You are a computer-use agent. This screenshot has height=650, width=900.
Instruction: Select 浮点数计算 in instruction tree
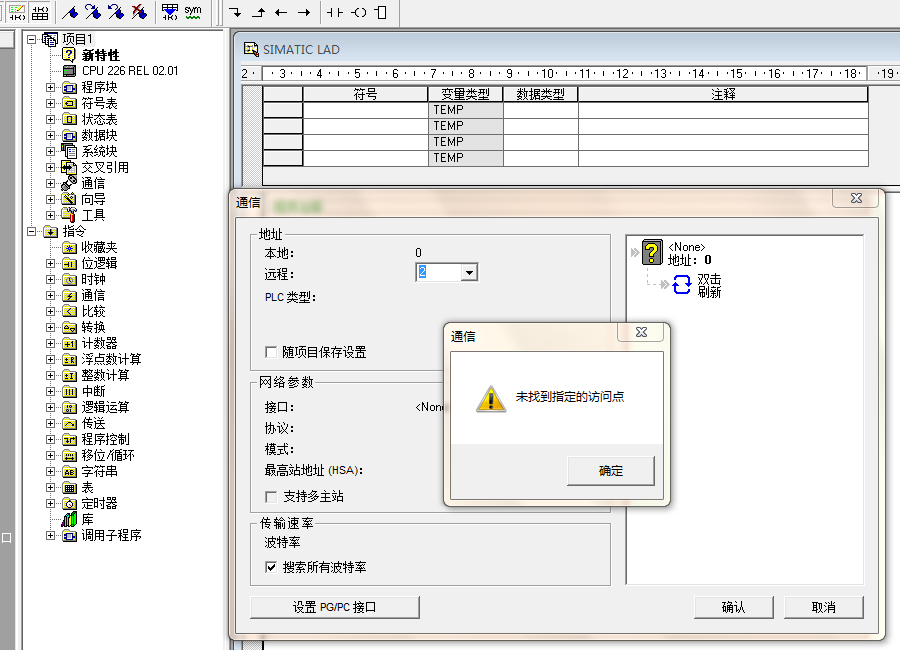[111, 359]
